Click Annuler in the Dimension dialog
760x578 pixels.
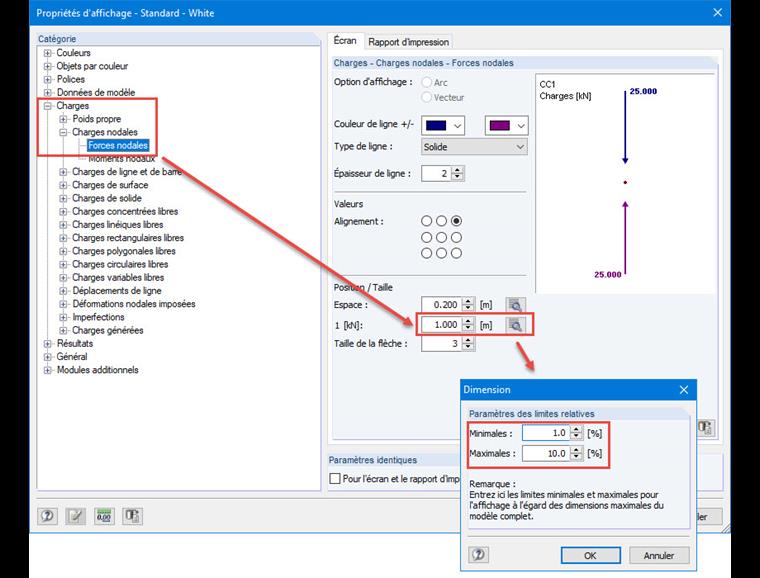(659, 555)
